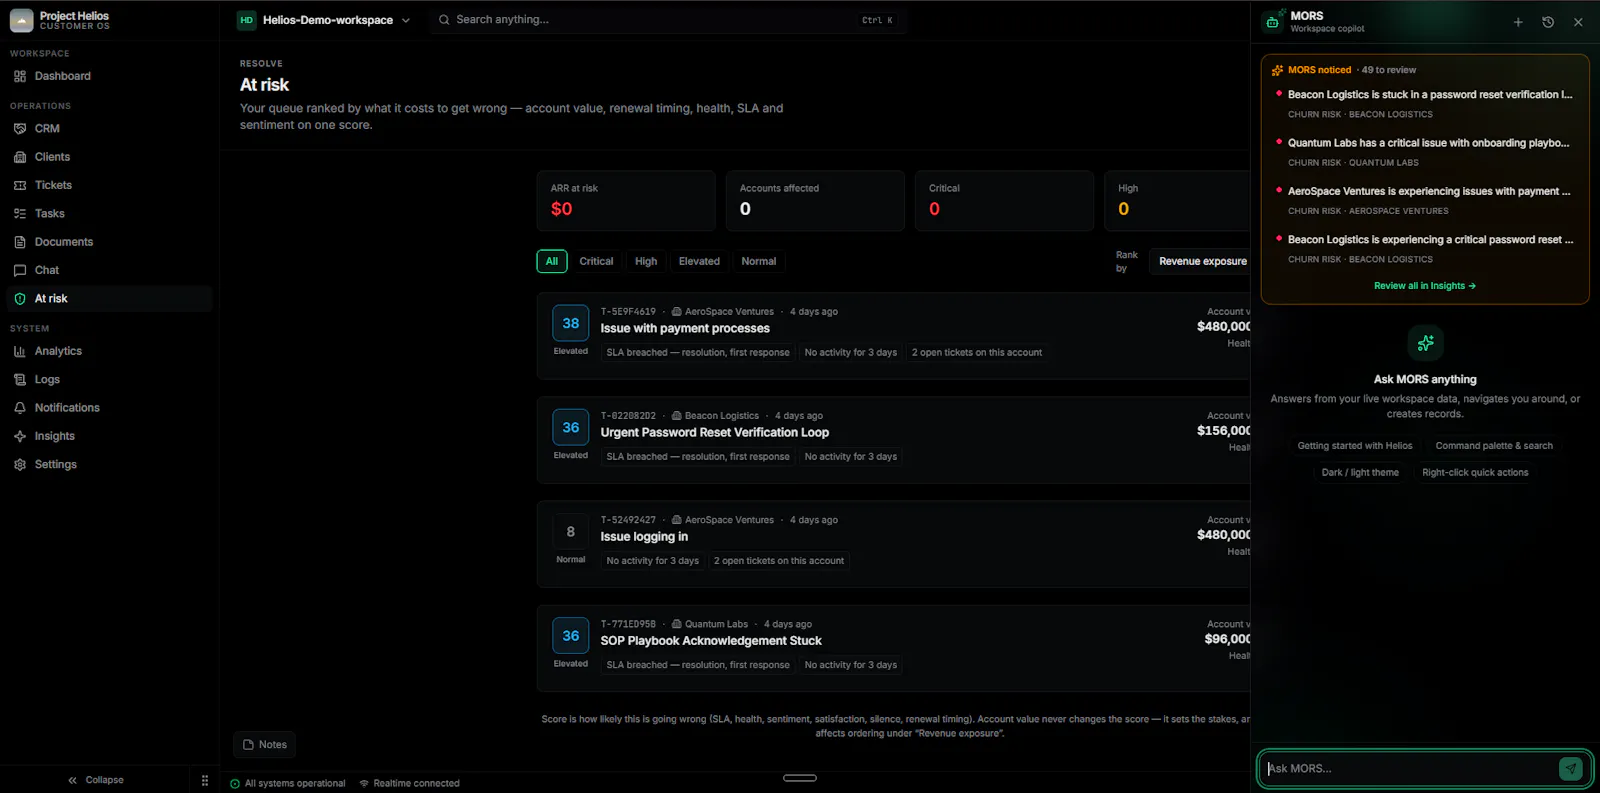
Task: Click the MORS bot avatar icon
Action: click(x=1273, y=22)
